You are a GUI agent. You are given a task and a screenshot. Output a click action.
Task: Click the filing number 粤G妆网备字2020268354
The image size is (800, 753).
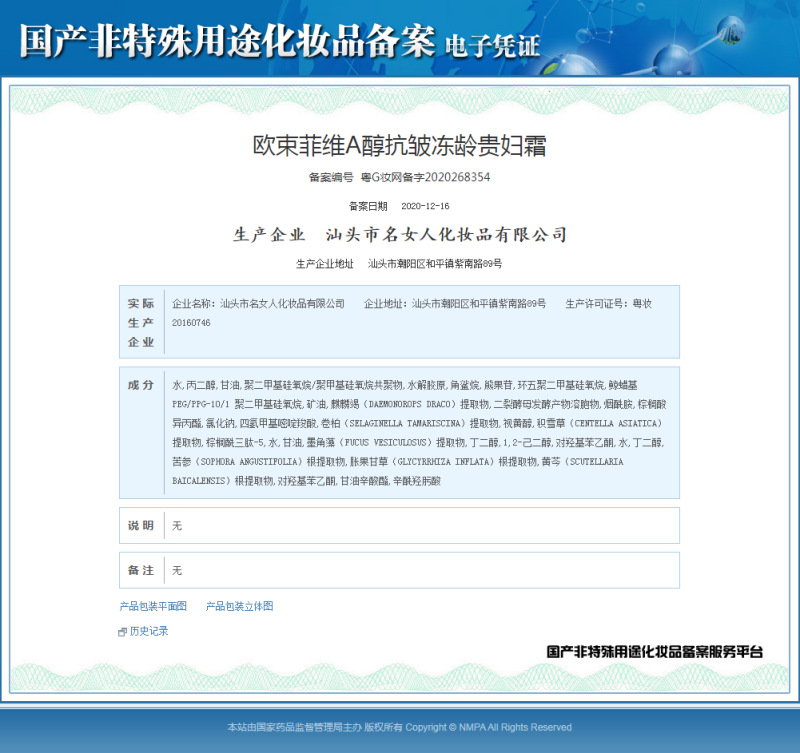click(425, 177)
